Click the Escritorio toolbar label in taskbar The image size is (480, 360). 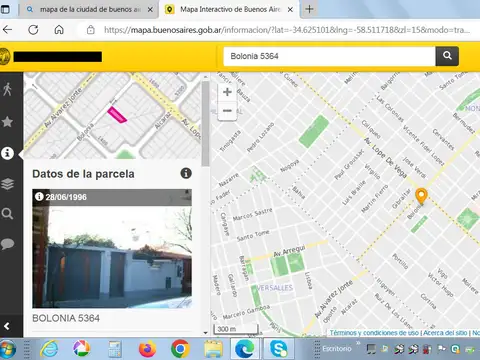(337, 349)
